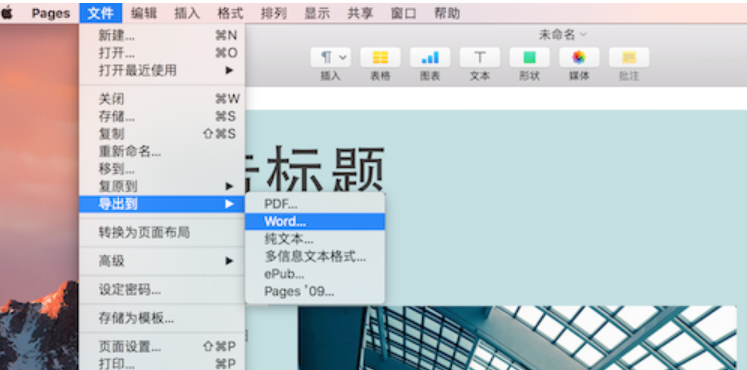Viewport: 747px width, 370px height.
Task: Open the 窗口 menu
Action: (x=404, y=13)
